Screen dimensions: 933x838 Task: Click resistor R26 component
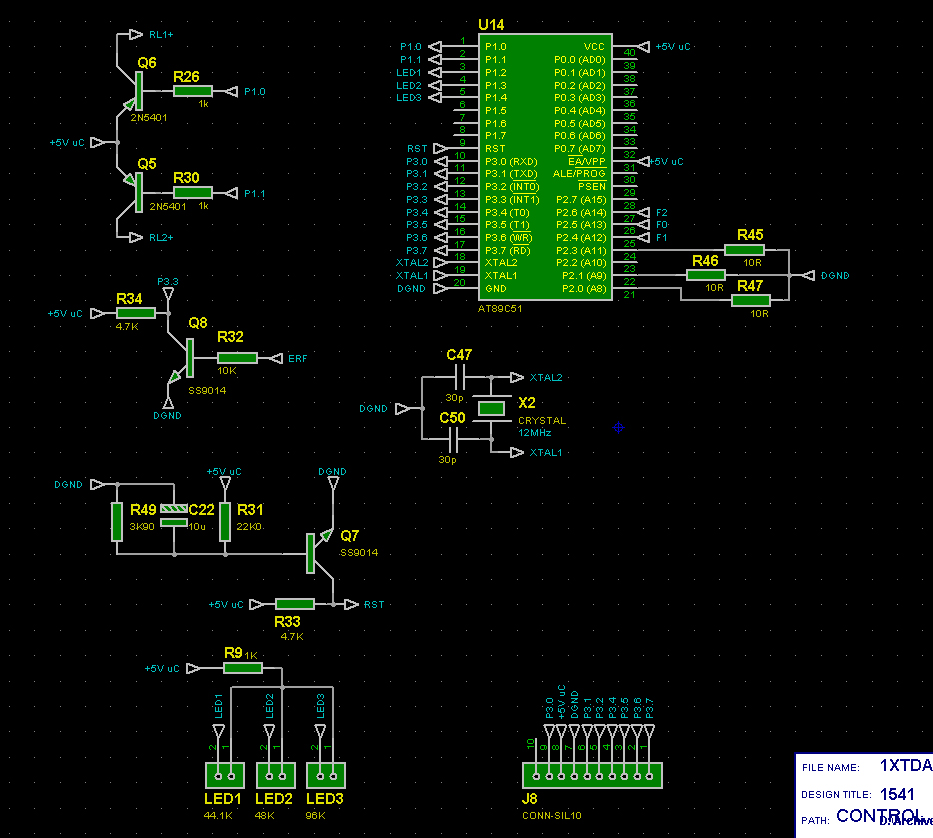[193, 91]
